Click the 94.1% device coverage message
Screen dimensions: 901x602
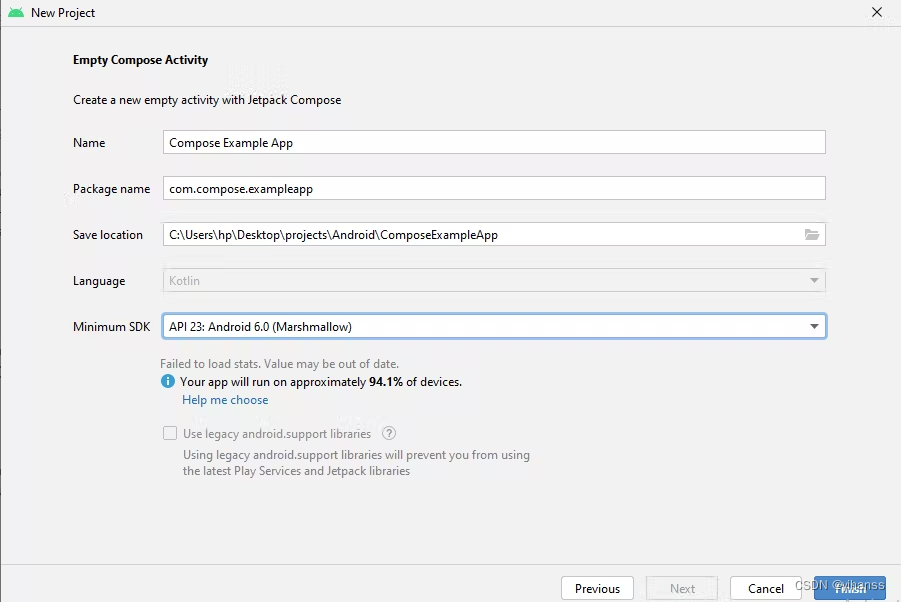[300, 381]
